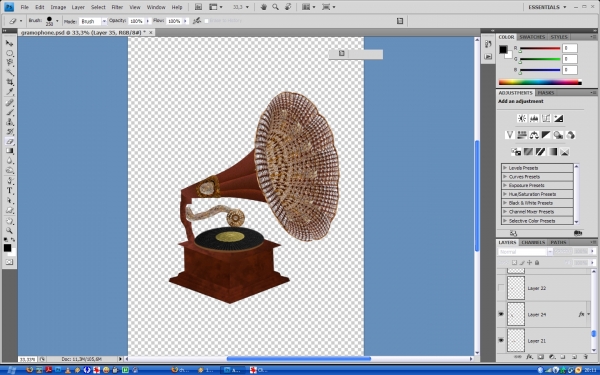Add a Curves adjustment
The image size is (600, 375).
point(546,119)
